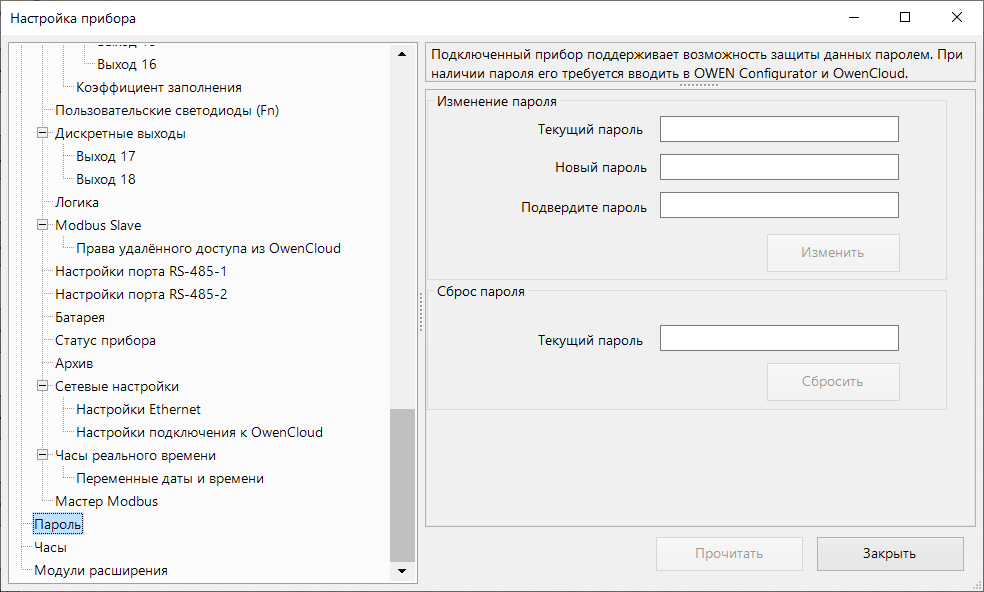This screenshot has width=984, height=592.
Task: Focus the Подтвердите пароль input field
Action: [x=779, y=206]
